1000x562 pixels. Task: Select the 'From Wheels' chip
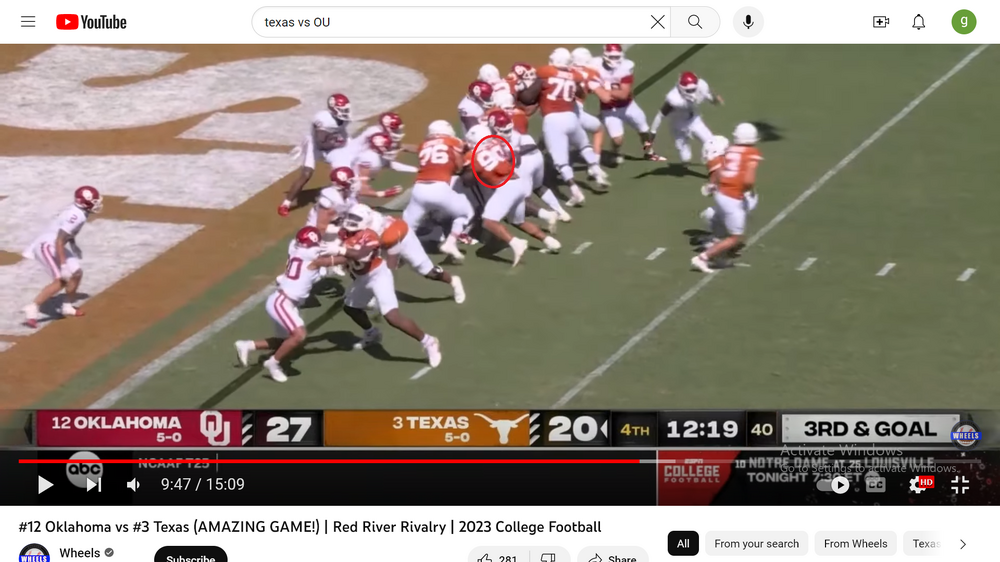[855, 544]
